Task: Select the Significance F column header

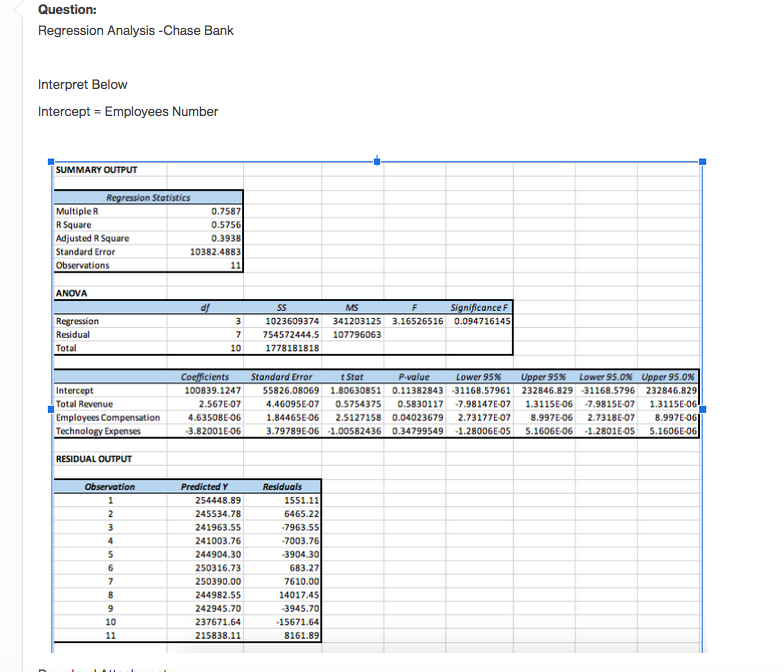Action: (x=481, y=308)
